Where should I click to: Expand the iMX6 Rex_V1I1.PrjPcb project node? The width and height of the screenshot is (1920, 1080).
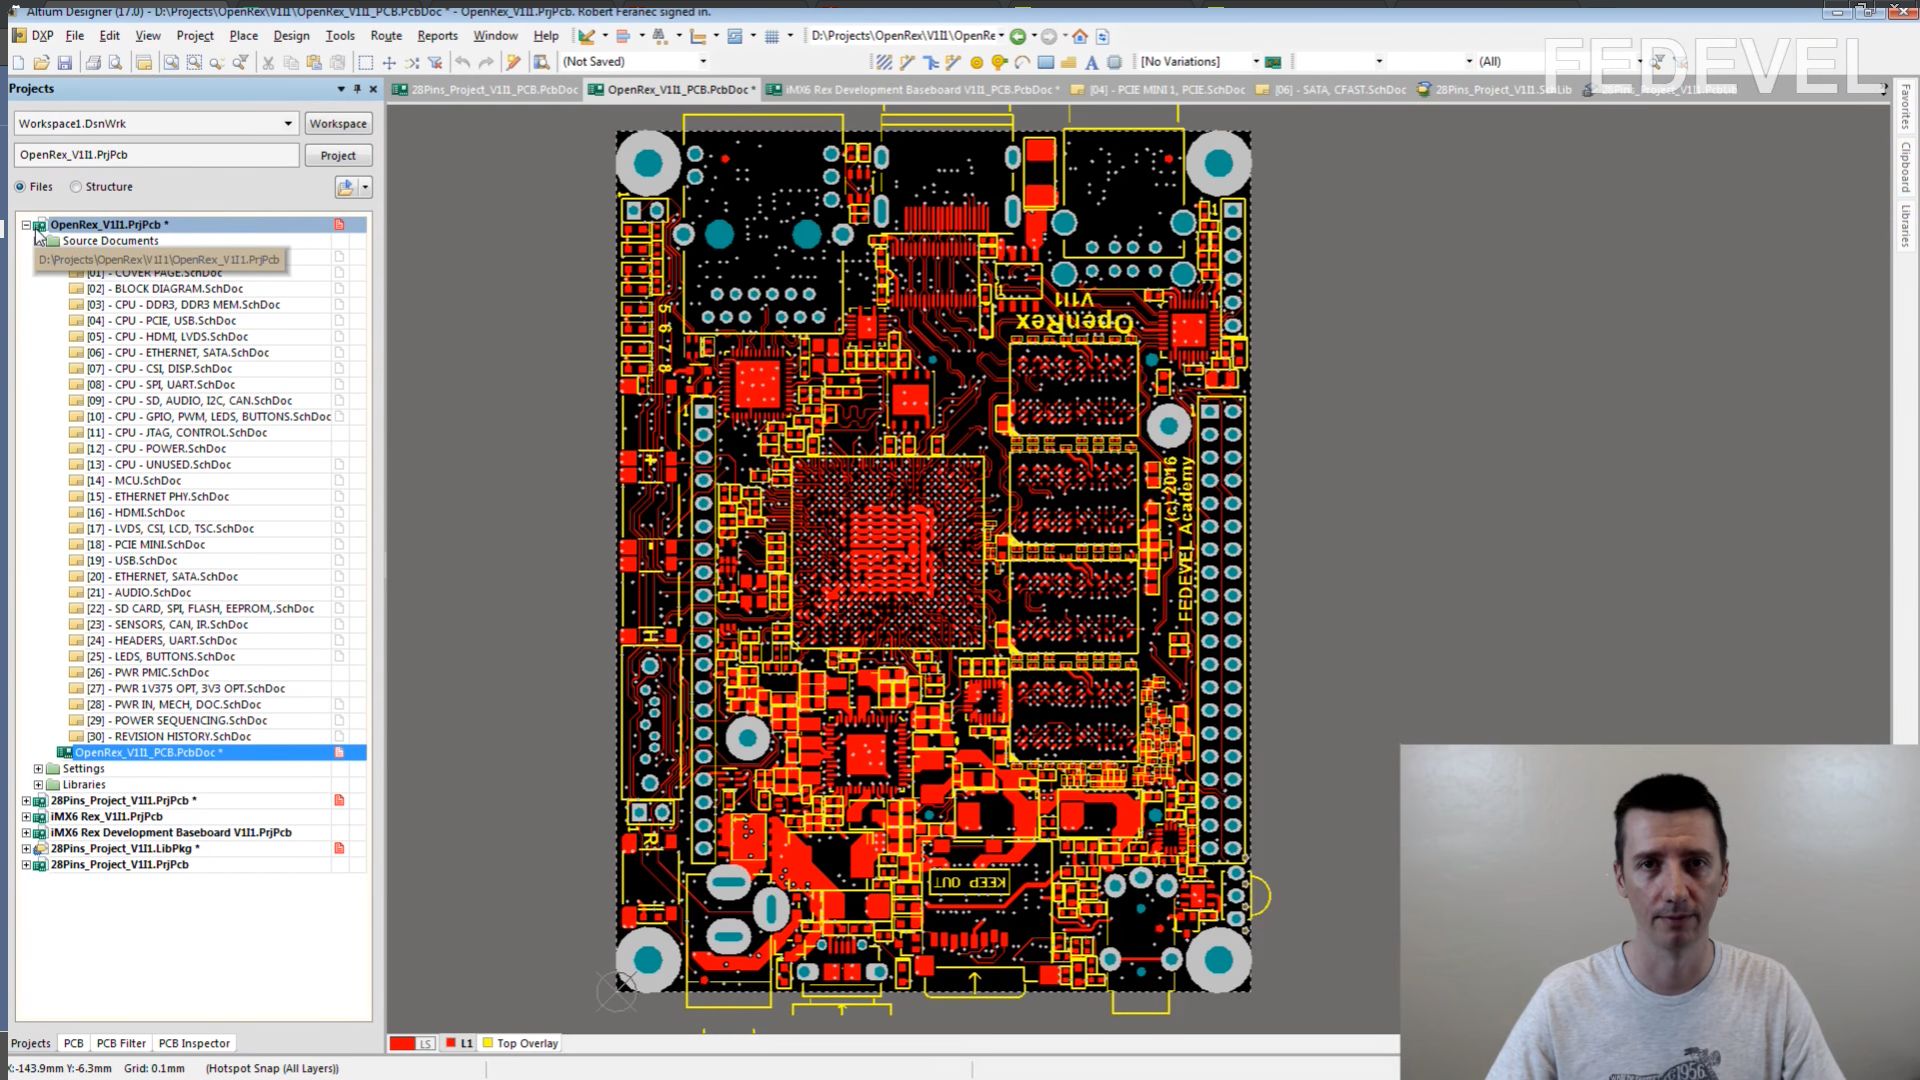pos(26,817)
